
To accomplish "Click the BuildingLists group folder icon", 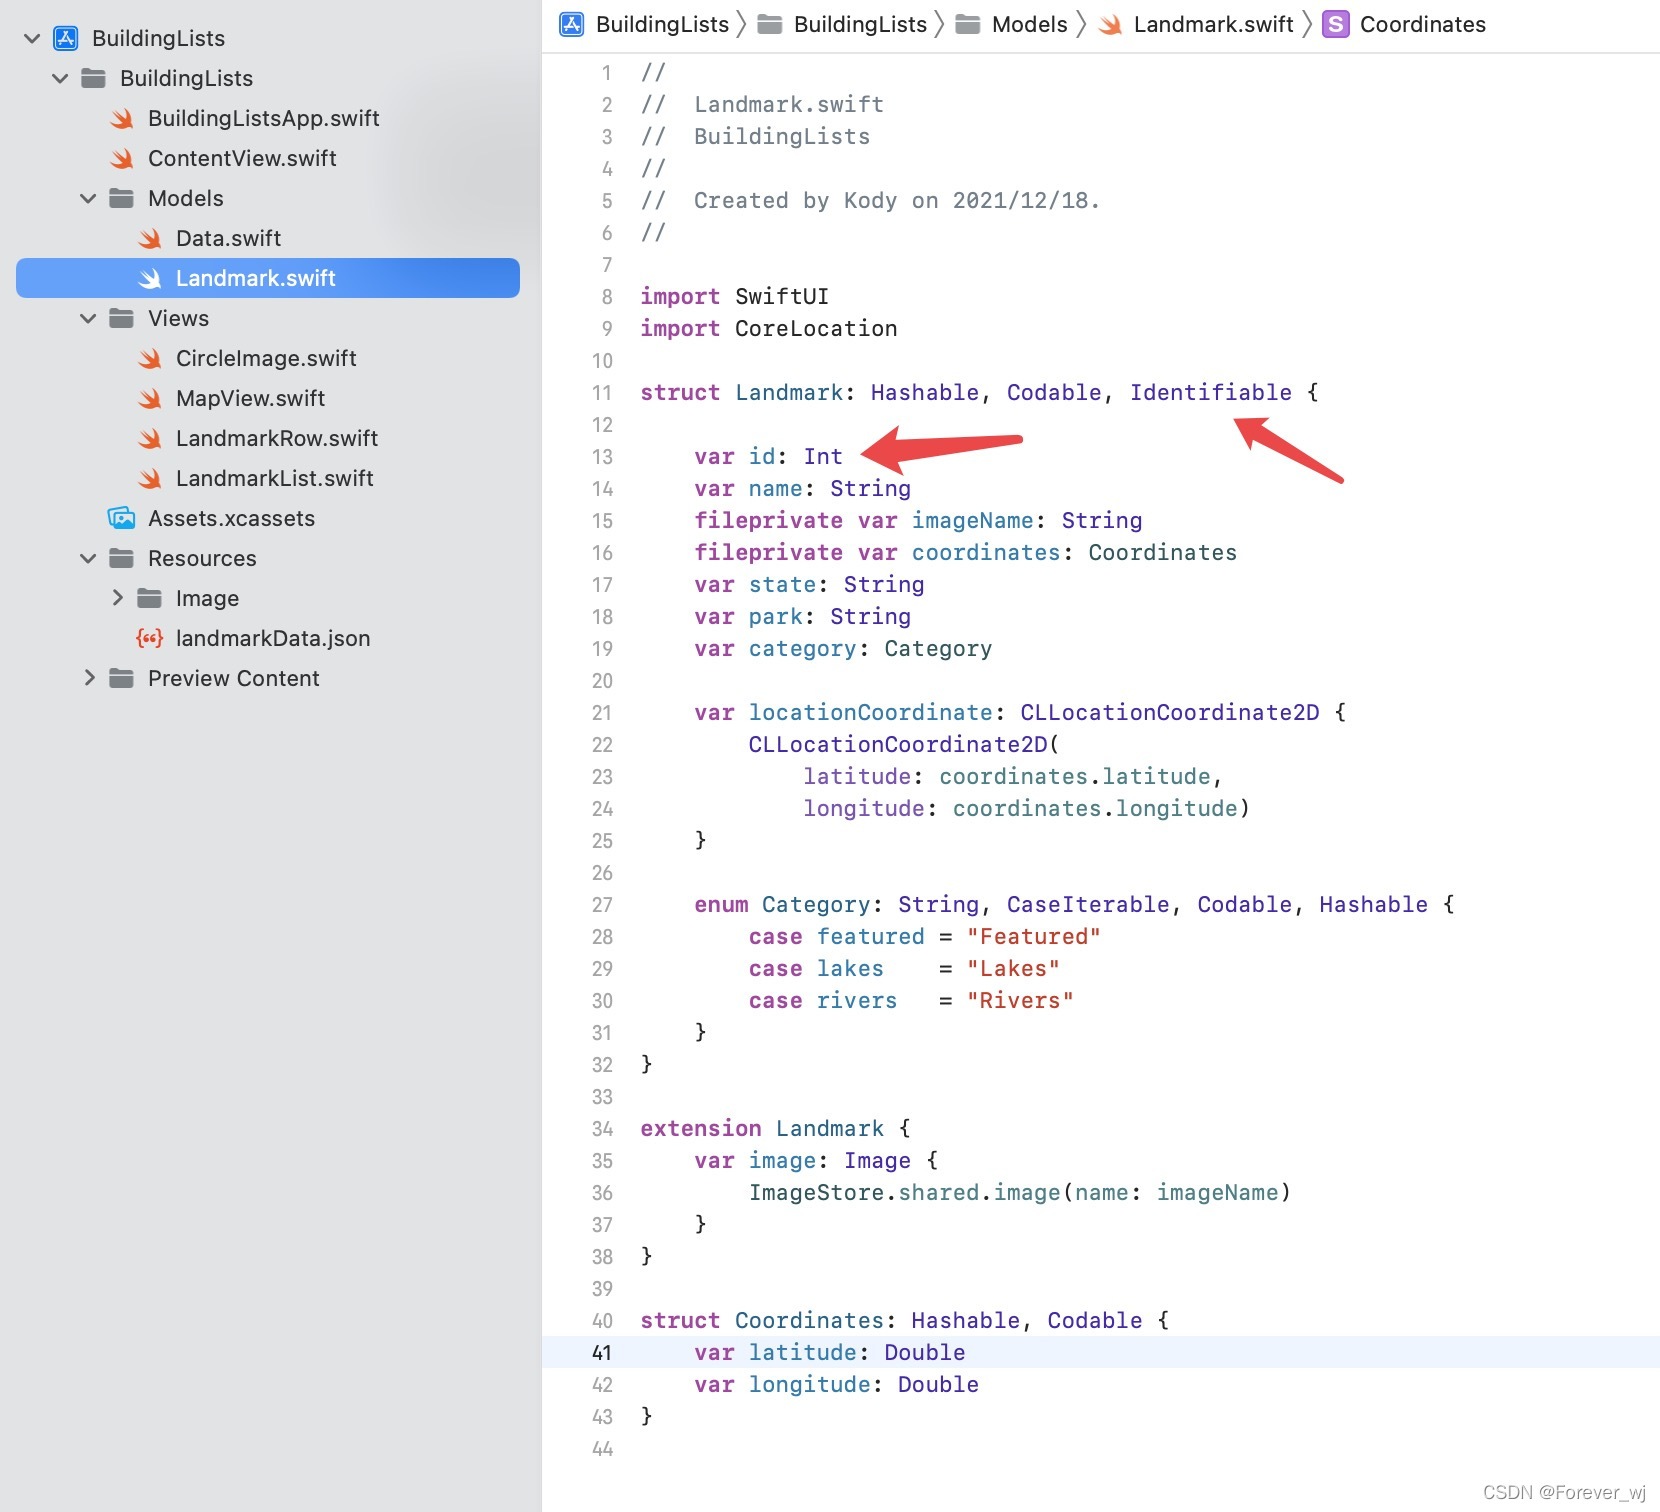I will click(93, 78).
